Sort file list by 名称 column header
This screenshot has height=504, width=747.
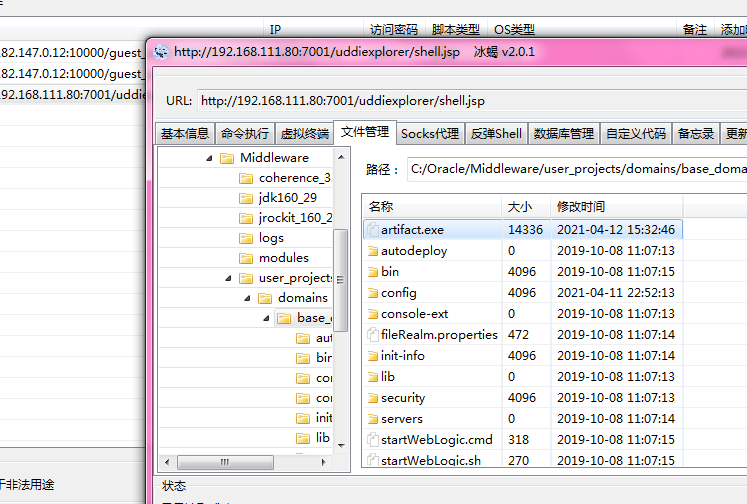pos(432,207)
